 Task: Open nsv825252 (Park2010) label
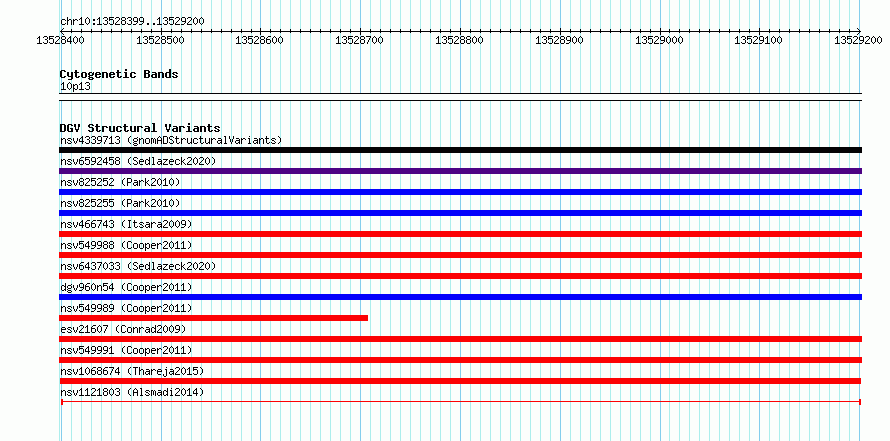coord(120,182)
